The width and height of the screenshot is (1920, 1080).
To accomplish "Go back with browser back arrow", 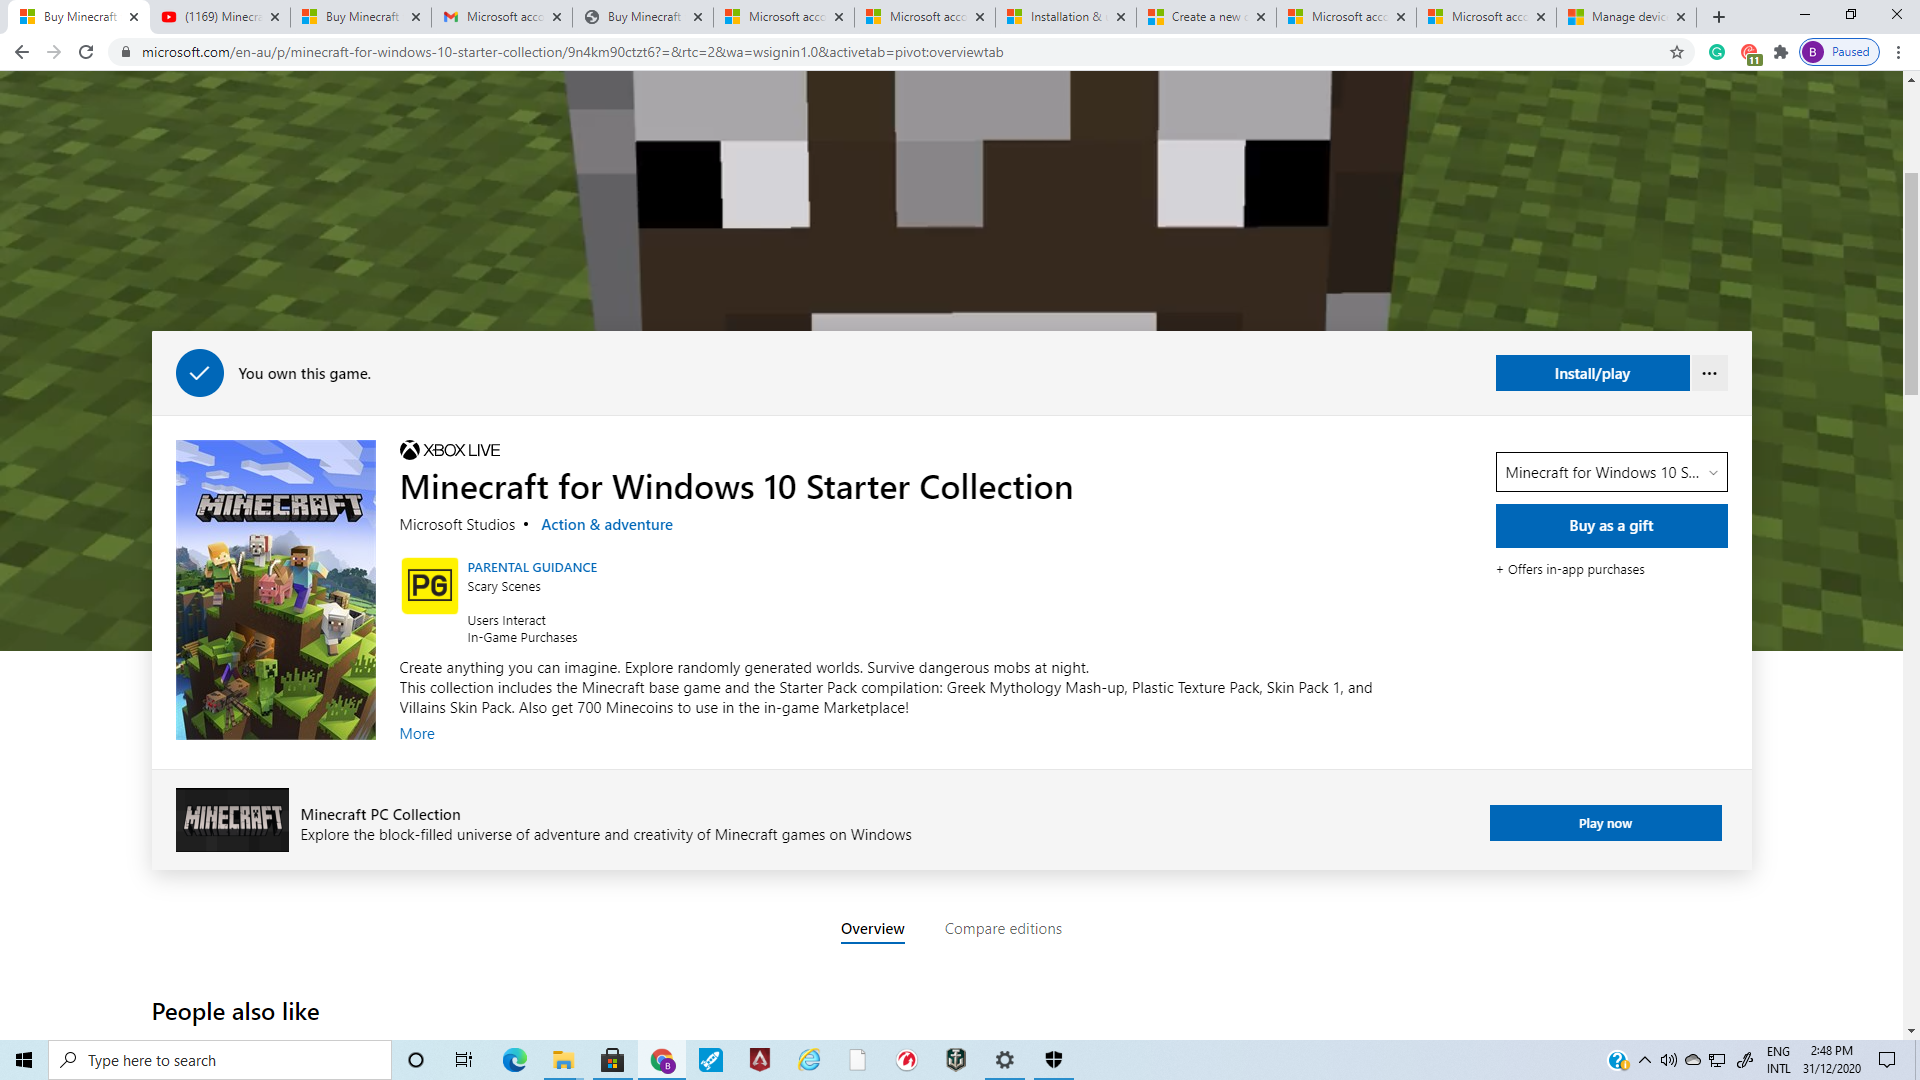I will pos(22,52).
